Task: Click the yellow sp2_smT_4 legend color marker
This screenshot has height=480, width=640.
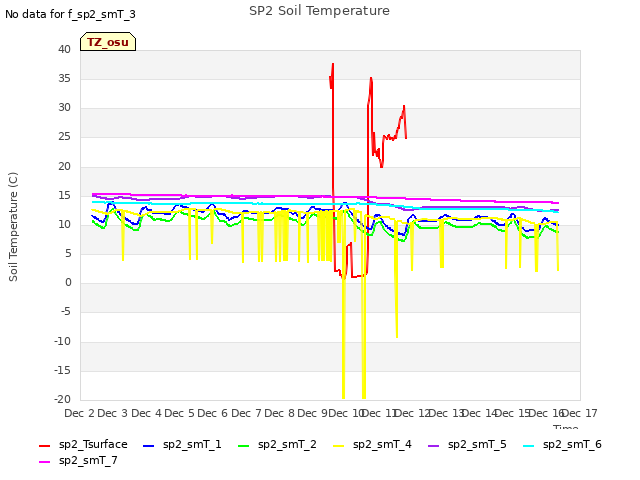Action: click(x=338, y=446)
